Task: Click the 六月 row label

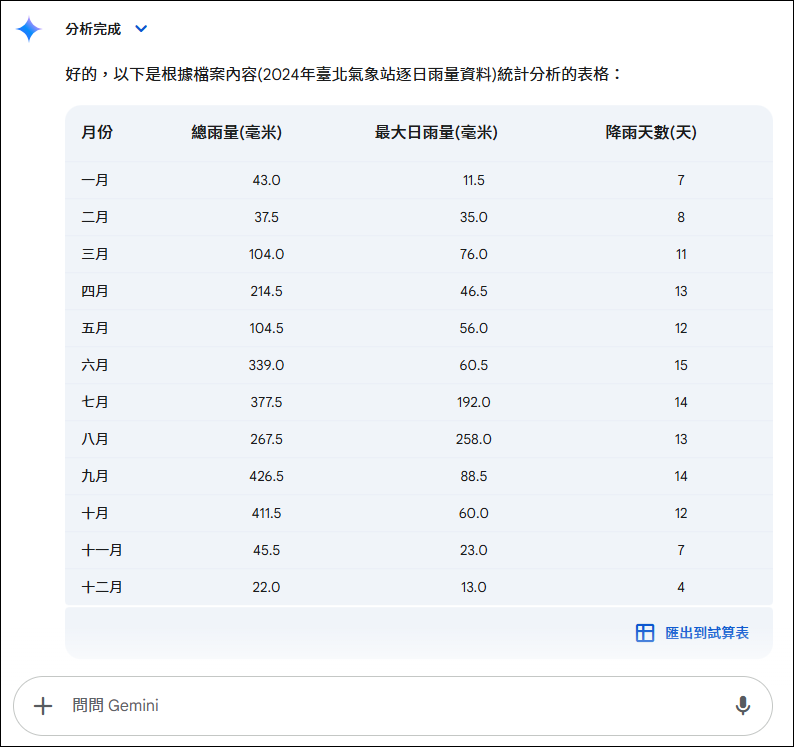Action: point(95,365)
